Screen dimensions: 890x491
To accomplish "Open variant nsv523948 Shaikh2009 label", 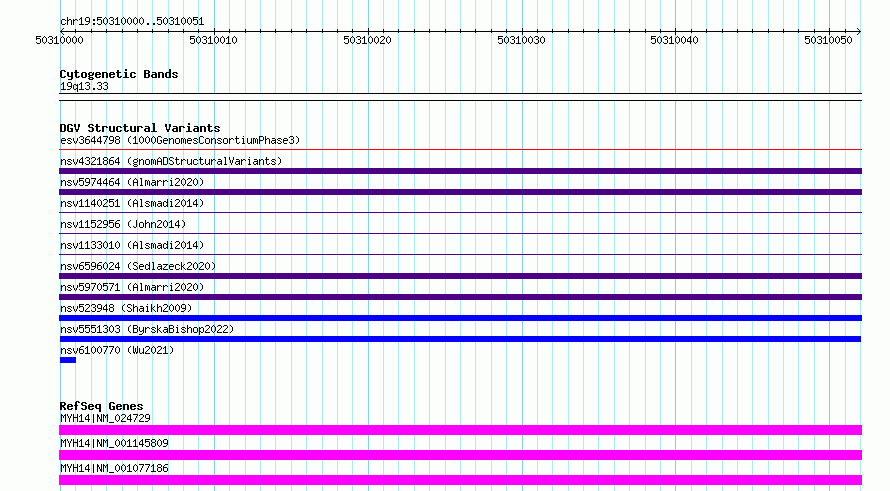I will 126,308.
